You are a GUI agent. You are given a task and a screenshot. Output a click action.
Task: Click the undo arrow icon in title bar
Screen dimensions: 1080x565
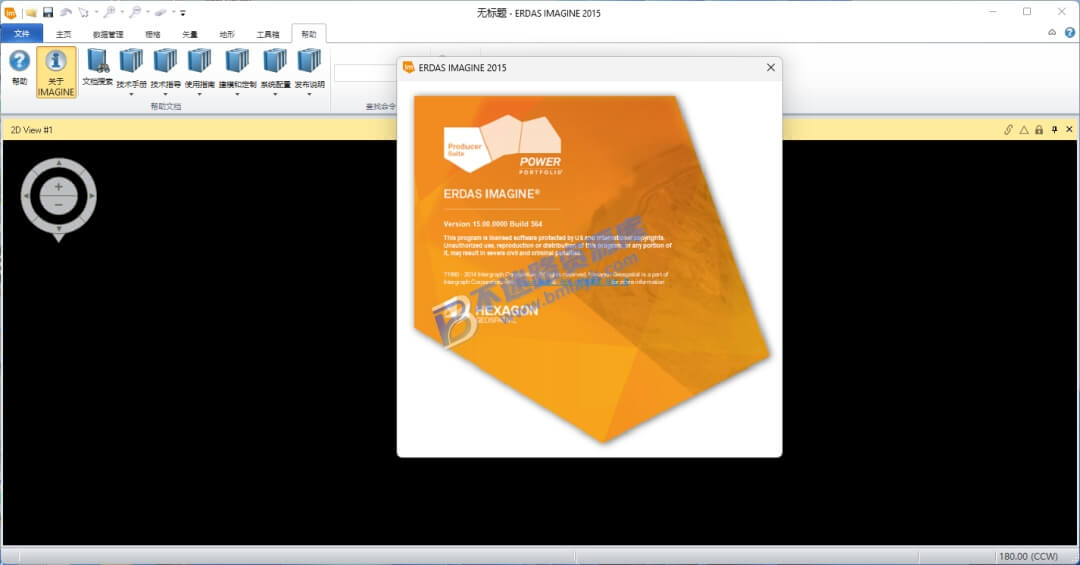click(66, 12)
